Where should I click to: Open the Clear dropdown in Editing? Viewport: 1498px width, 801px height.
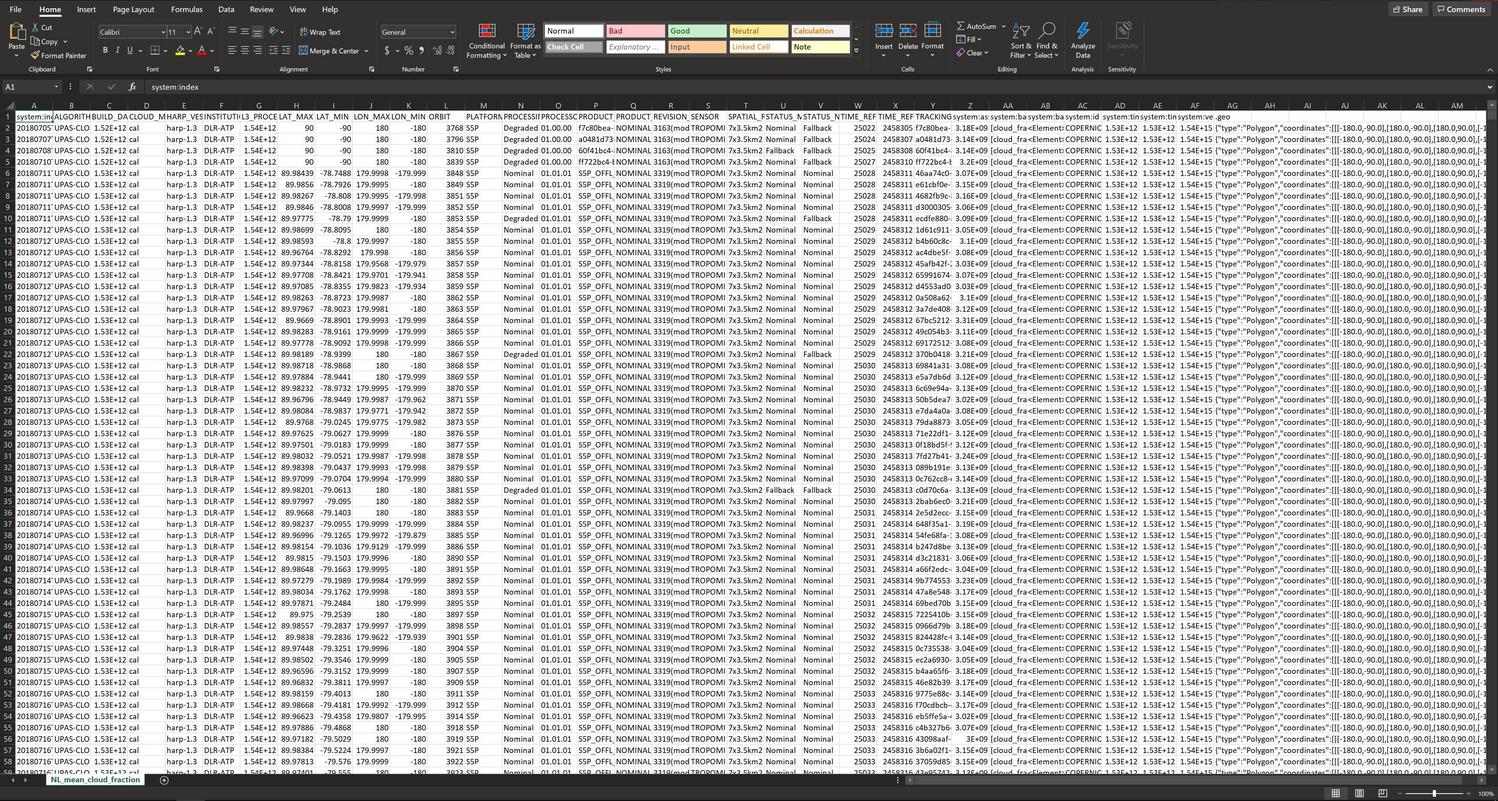pyautogui.click(x=973, y=53)
